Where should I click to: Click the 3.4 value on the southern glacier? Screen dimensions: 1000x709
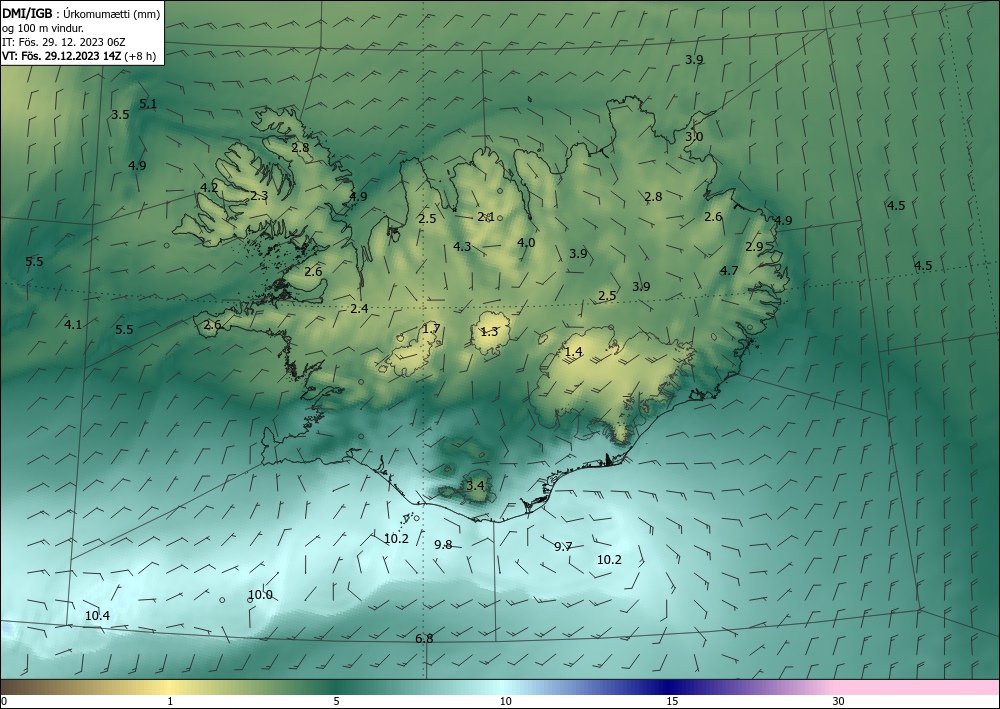475,486
